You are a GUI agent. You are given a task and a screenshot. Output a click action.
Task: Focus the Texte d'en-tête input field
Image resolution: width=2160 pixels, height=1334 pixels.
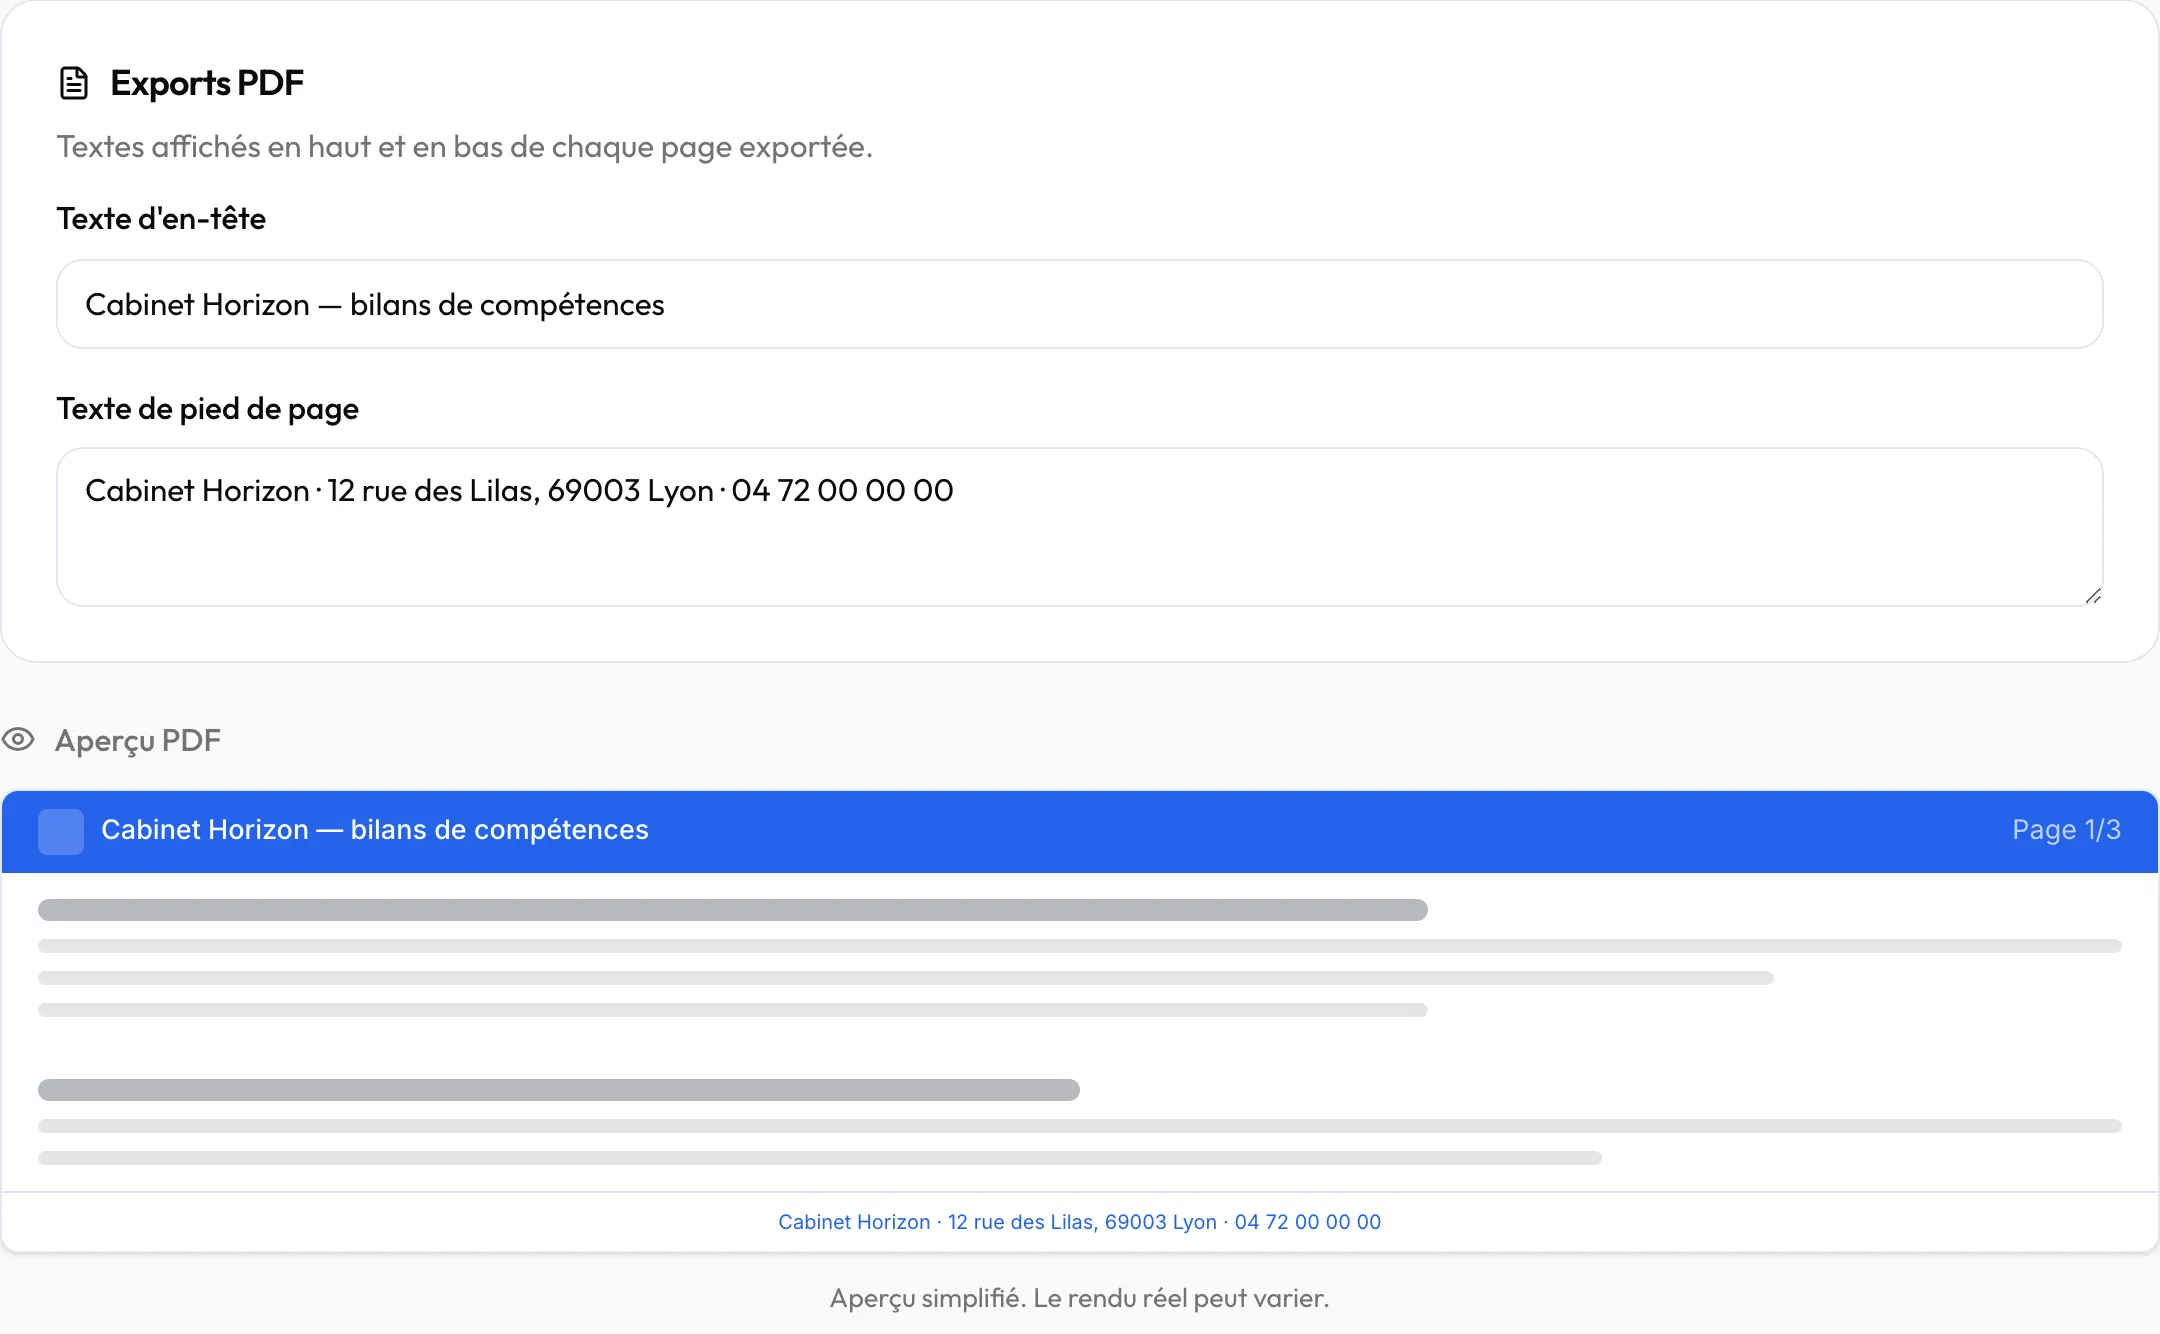(x=1080, y=304)
